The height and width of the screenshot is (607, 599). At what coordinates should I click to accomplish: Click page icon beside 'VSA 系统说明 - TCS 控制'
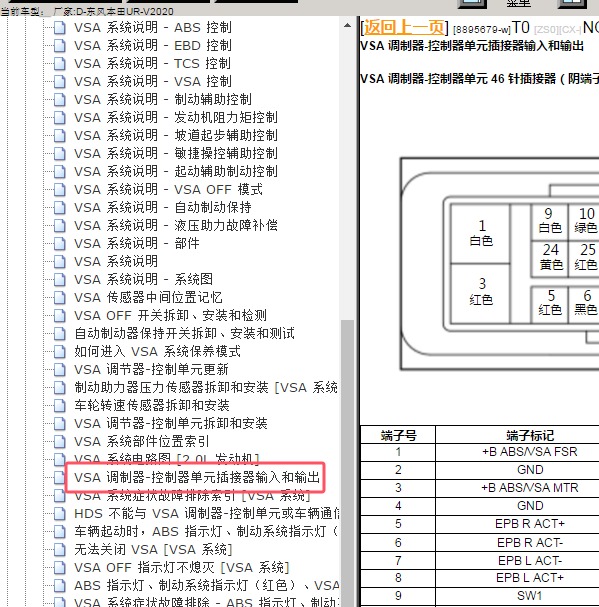[x=60, y=64]
